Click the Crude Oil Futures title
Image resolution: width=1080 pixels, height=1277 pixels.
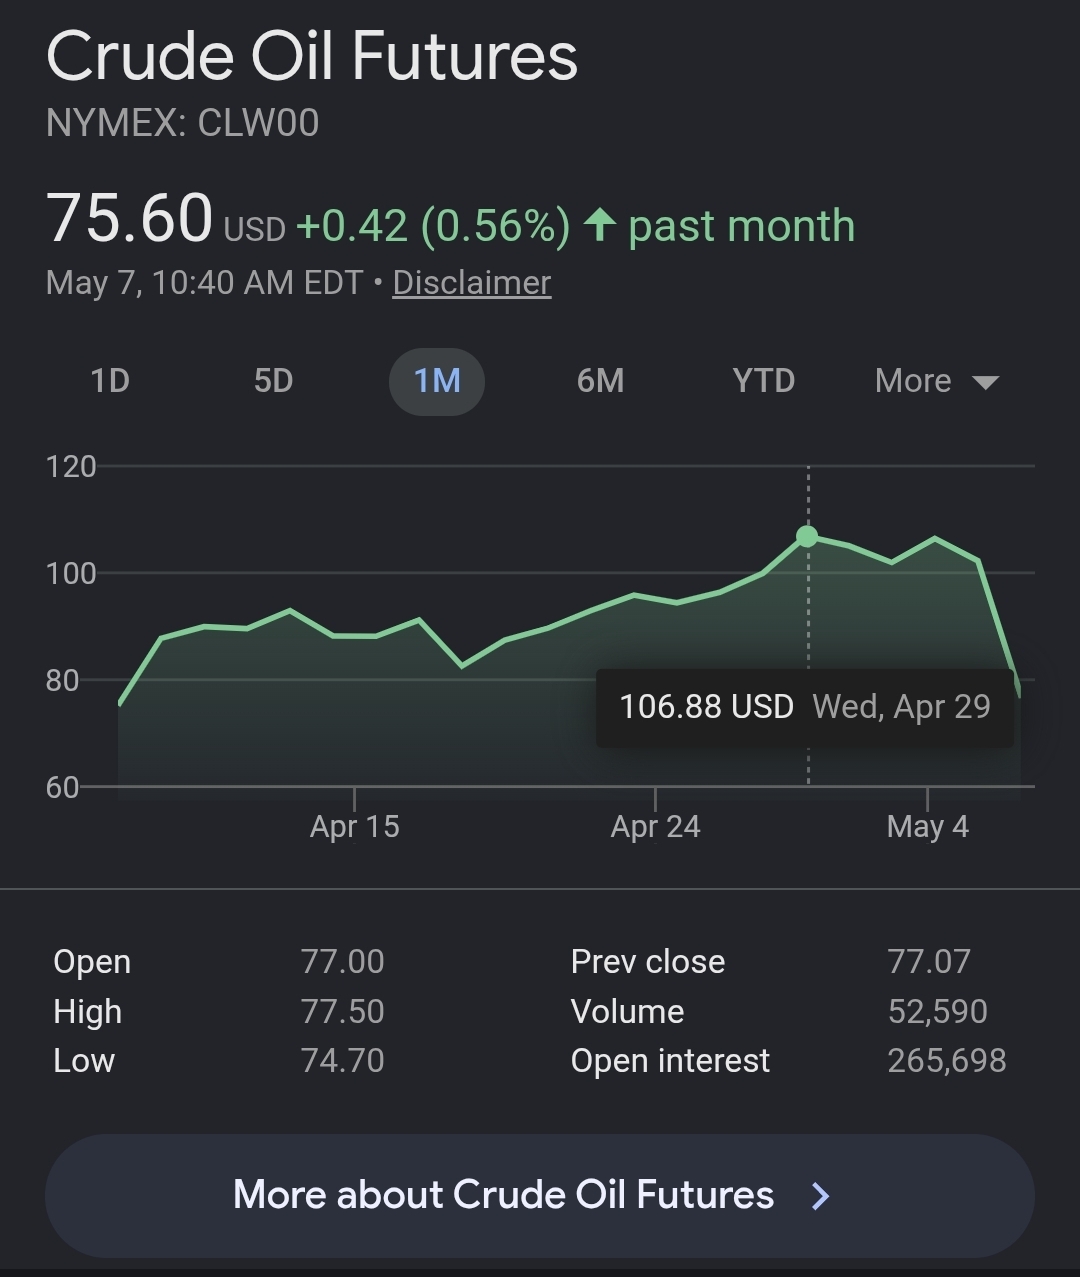pyautogui.click(x=312, y=56)
